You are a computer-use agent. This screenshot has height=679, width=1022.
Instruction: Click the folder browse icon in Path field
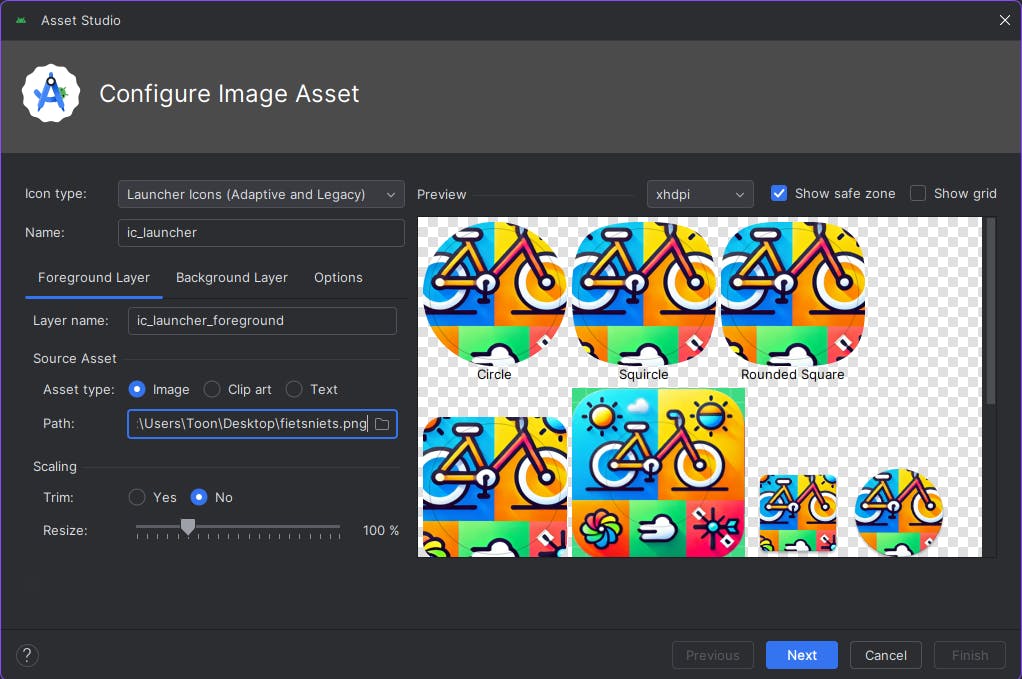pyautogui.click(x=381, y=424)
